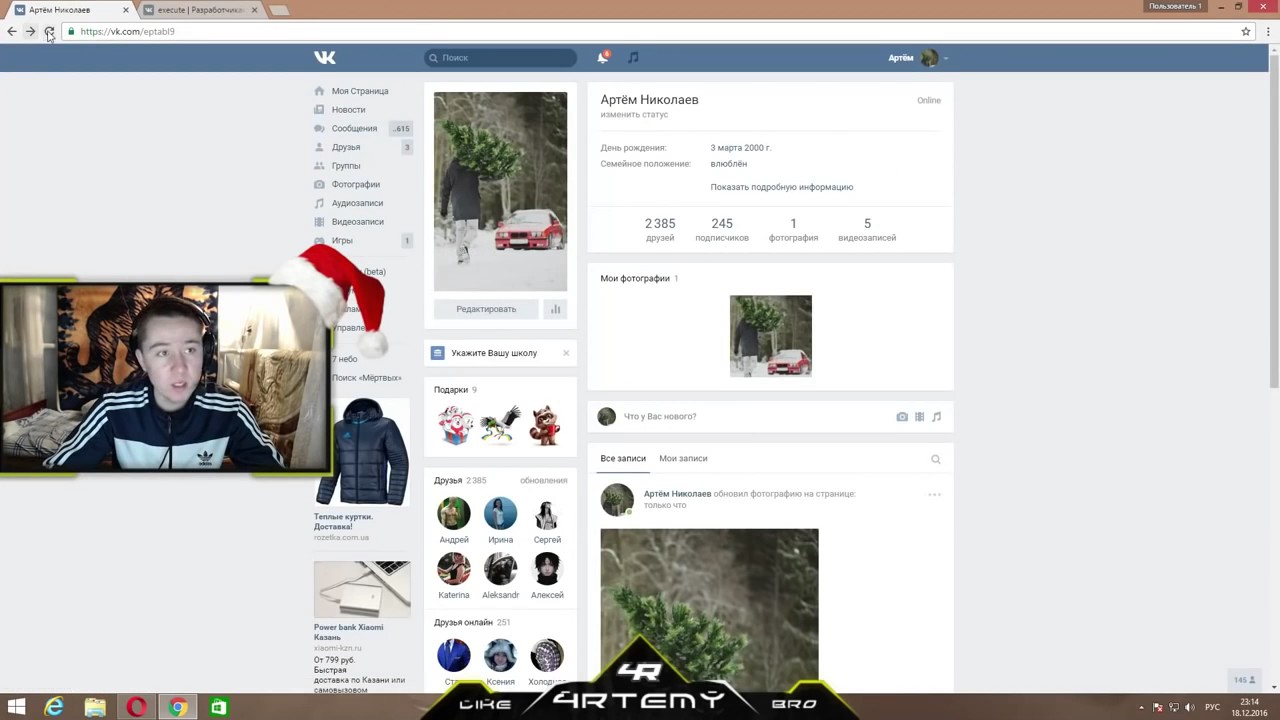The height and width of the screenshot is (720, 1280).
Task: Open Windows Start menu
Action: pos(16,707)
